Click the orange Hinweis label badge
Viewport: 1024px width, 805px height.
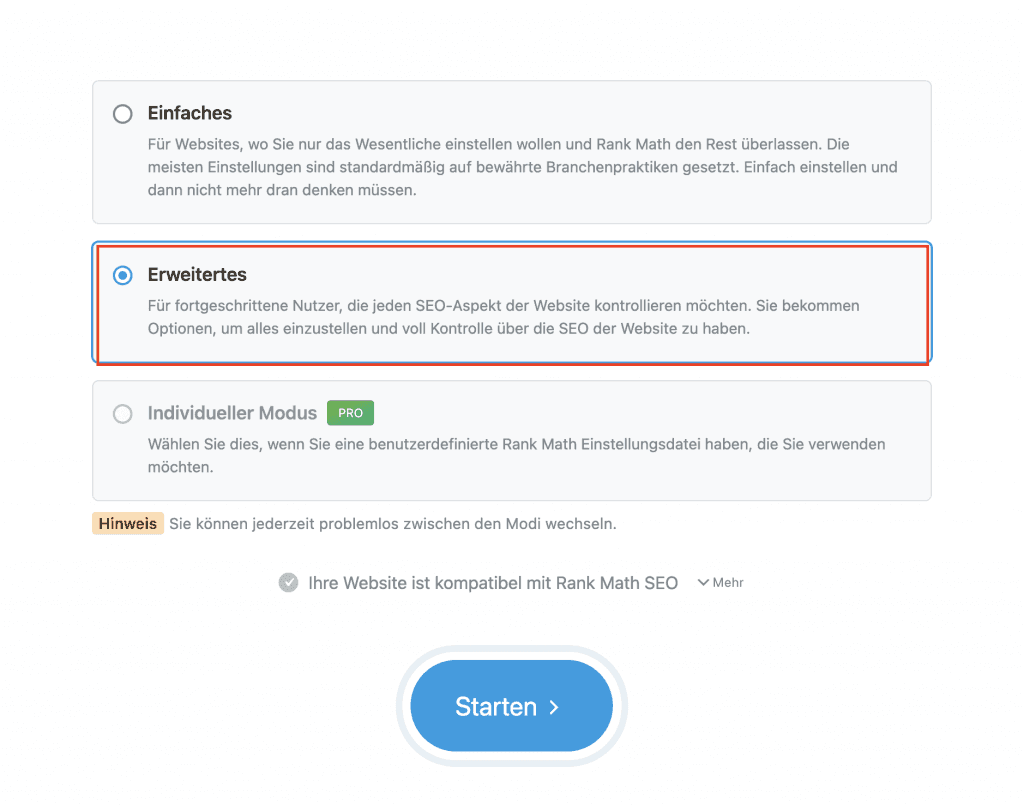128,524
